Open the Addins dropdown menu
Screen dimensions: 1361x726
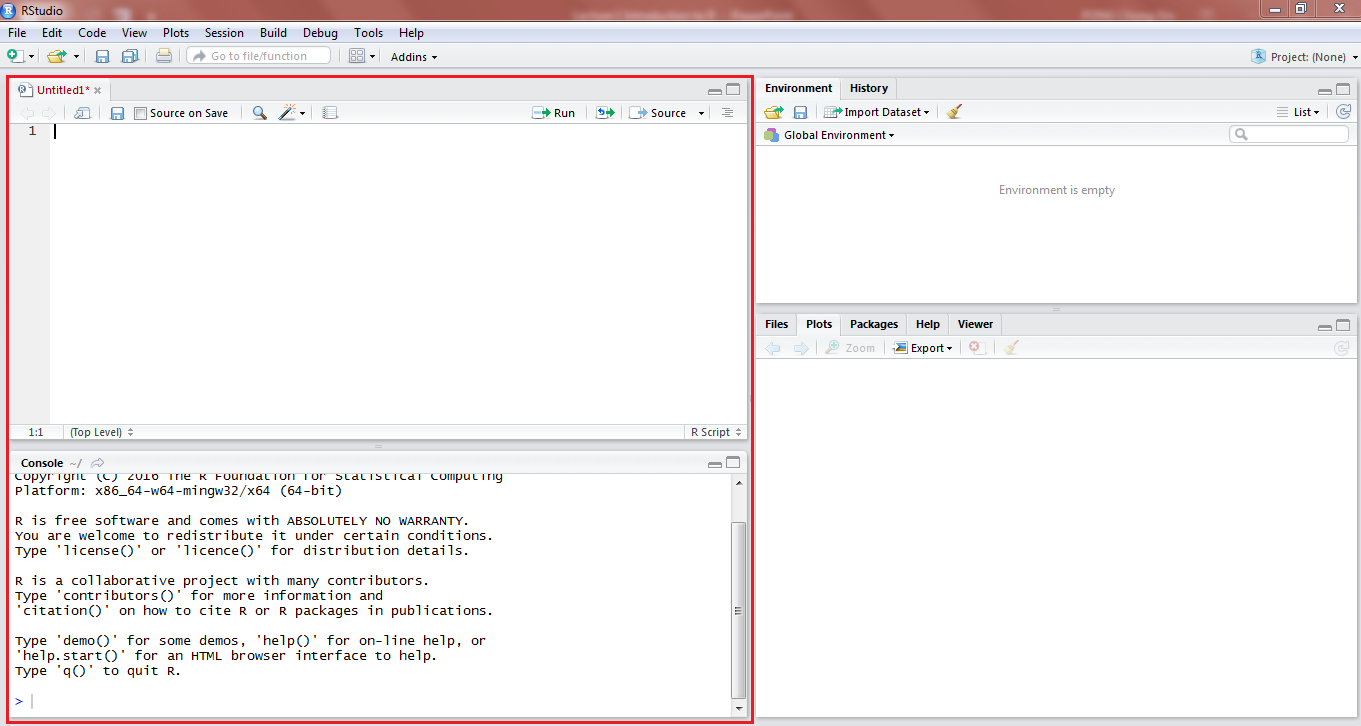[x=413, y=57]
